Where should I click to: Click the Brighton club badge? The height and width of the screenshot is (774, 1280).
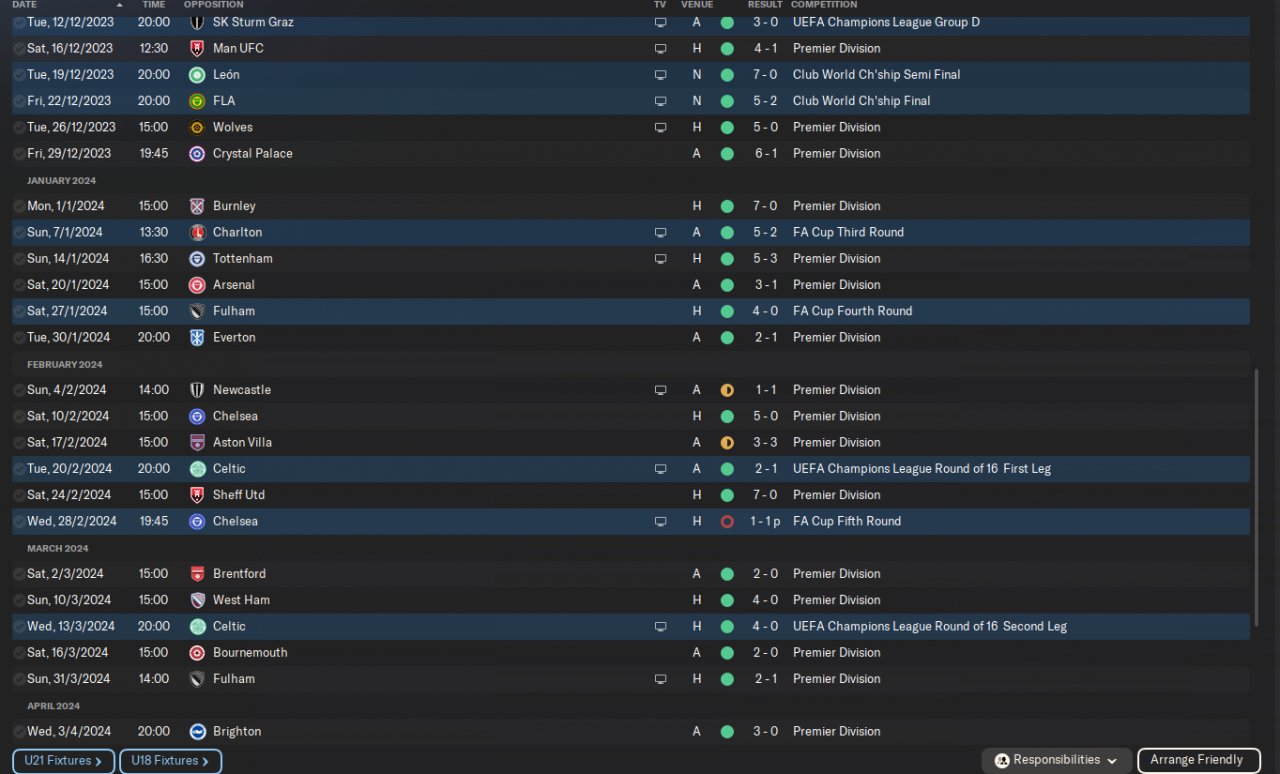click(x=197, y=732)
